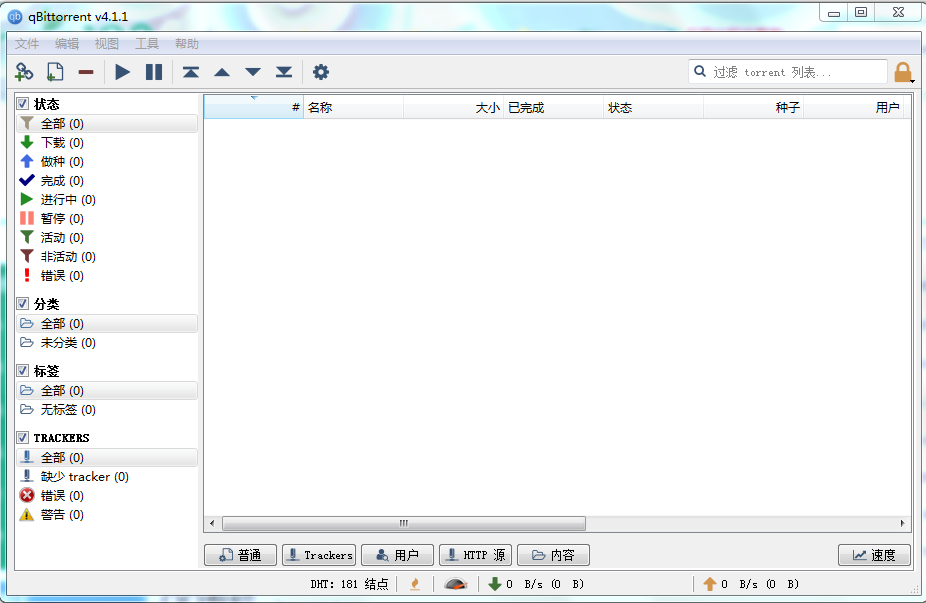Screen dimensions: 926x603
Task: Select 全部 (0) under 分类
Action: click(107, 324)
